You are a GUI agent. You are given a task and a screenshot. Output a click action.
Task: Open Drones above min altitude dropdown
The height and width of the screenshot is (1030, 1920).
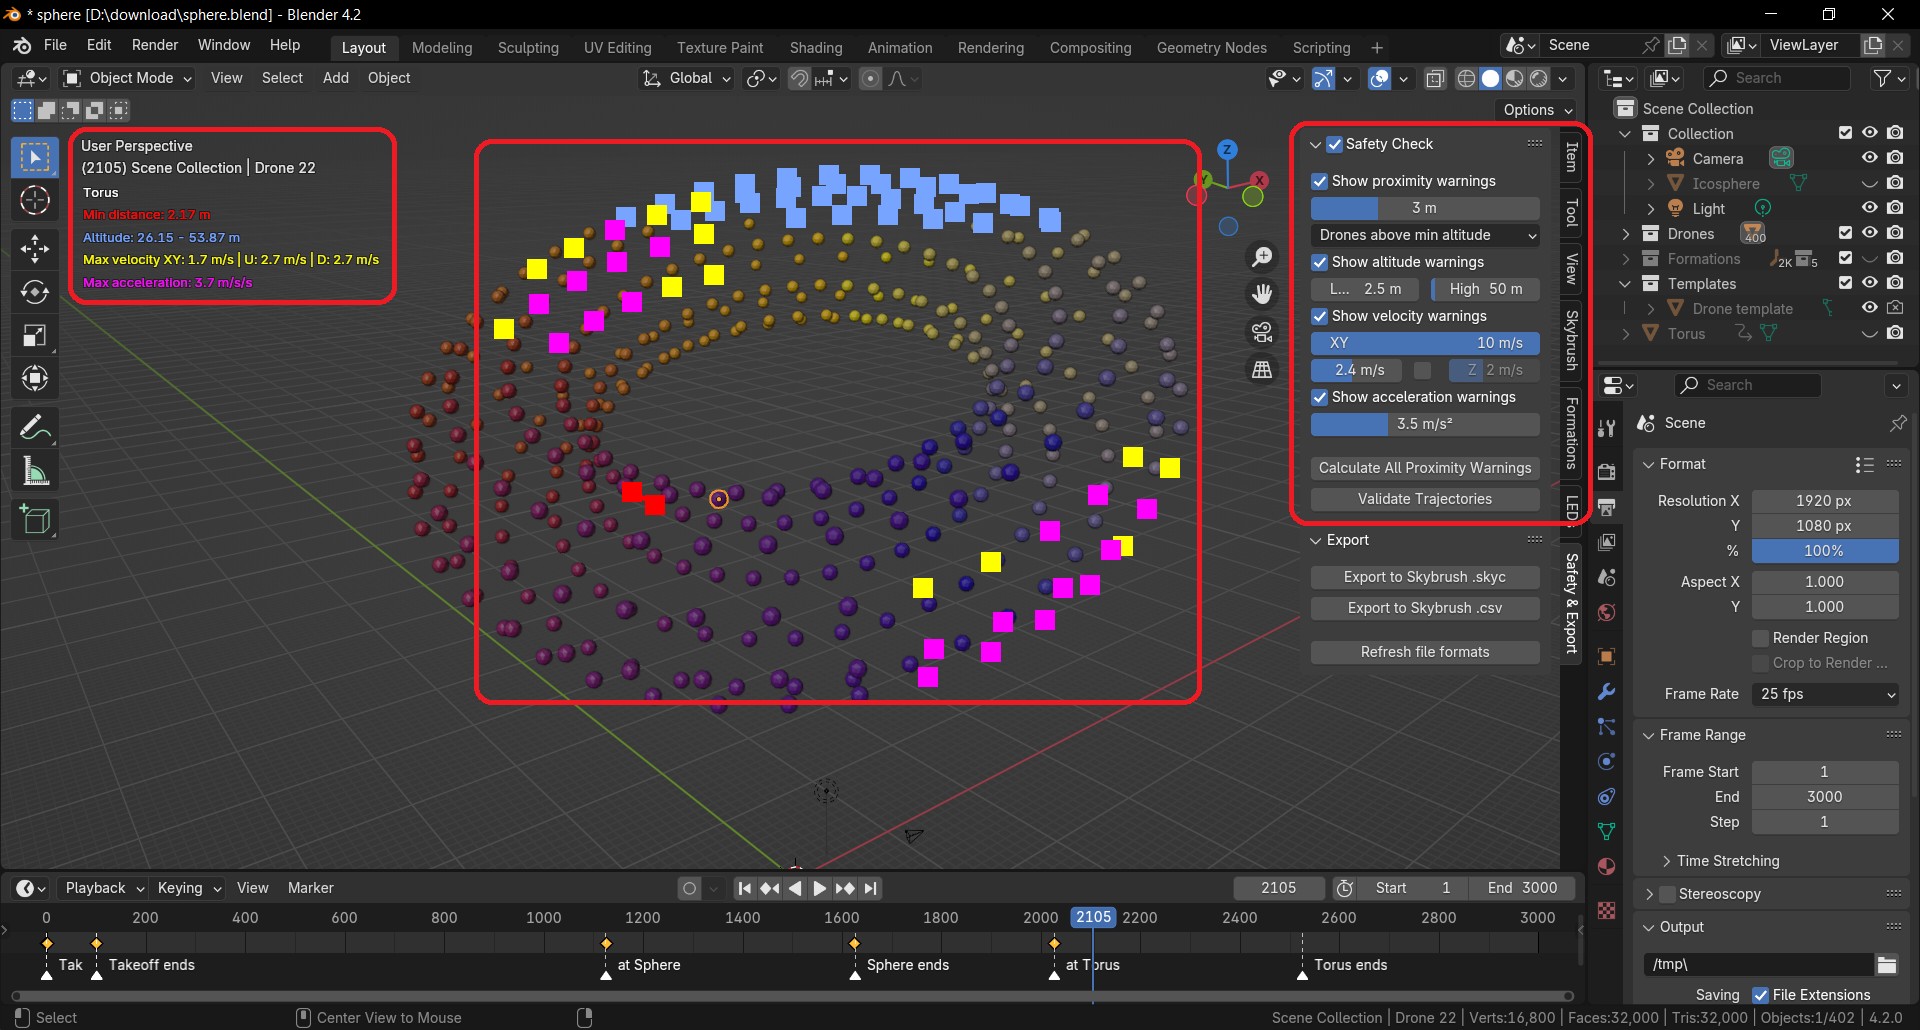click(1425, 235)
